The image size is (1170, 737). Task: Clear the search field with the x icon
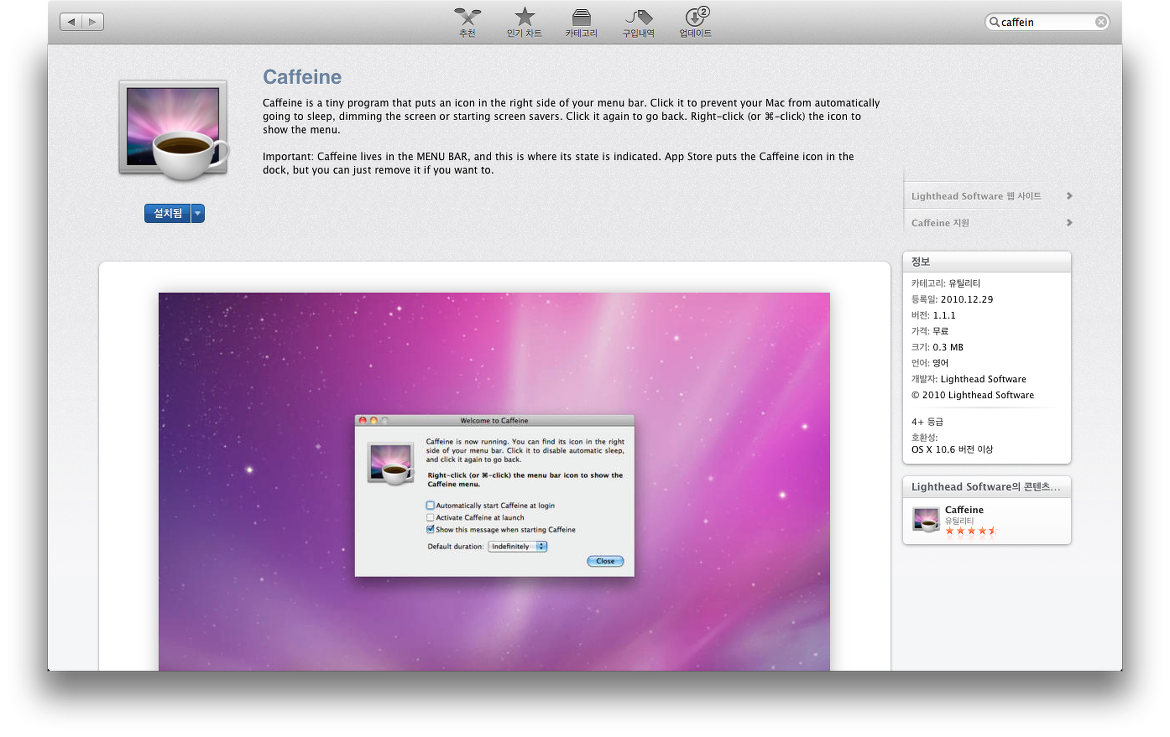(1101, 22)
